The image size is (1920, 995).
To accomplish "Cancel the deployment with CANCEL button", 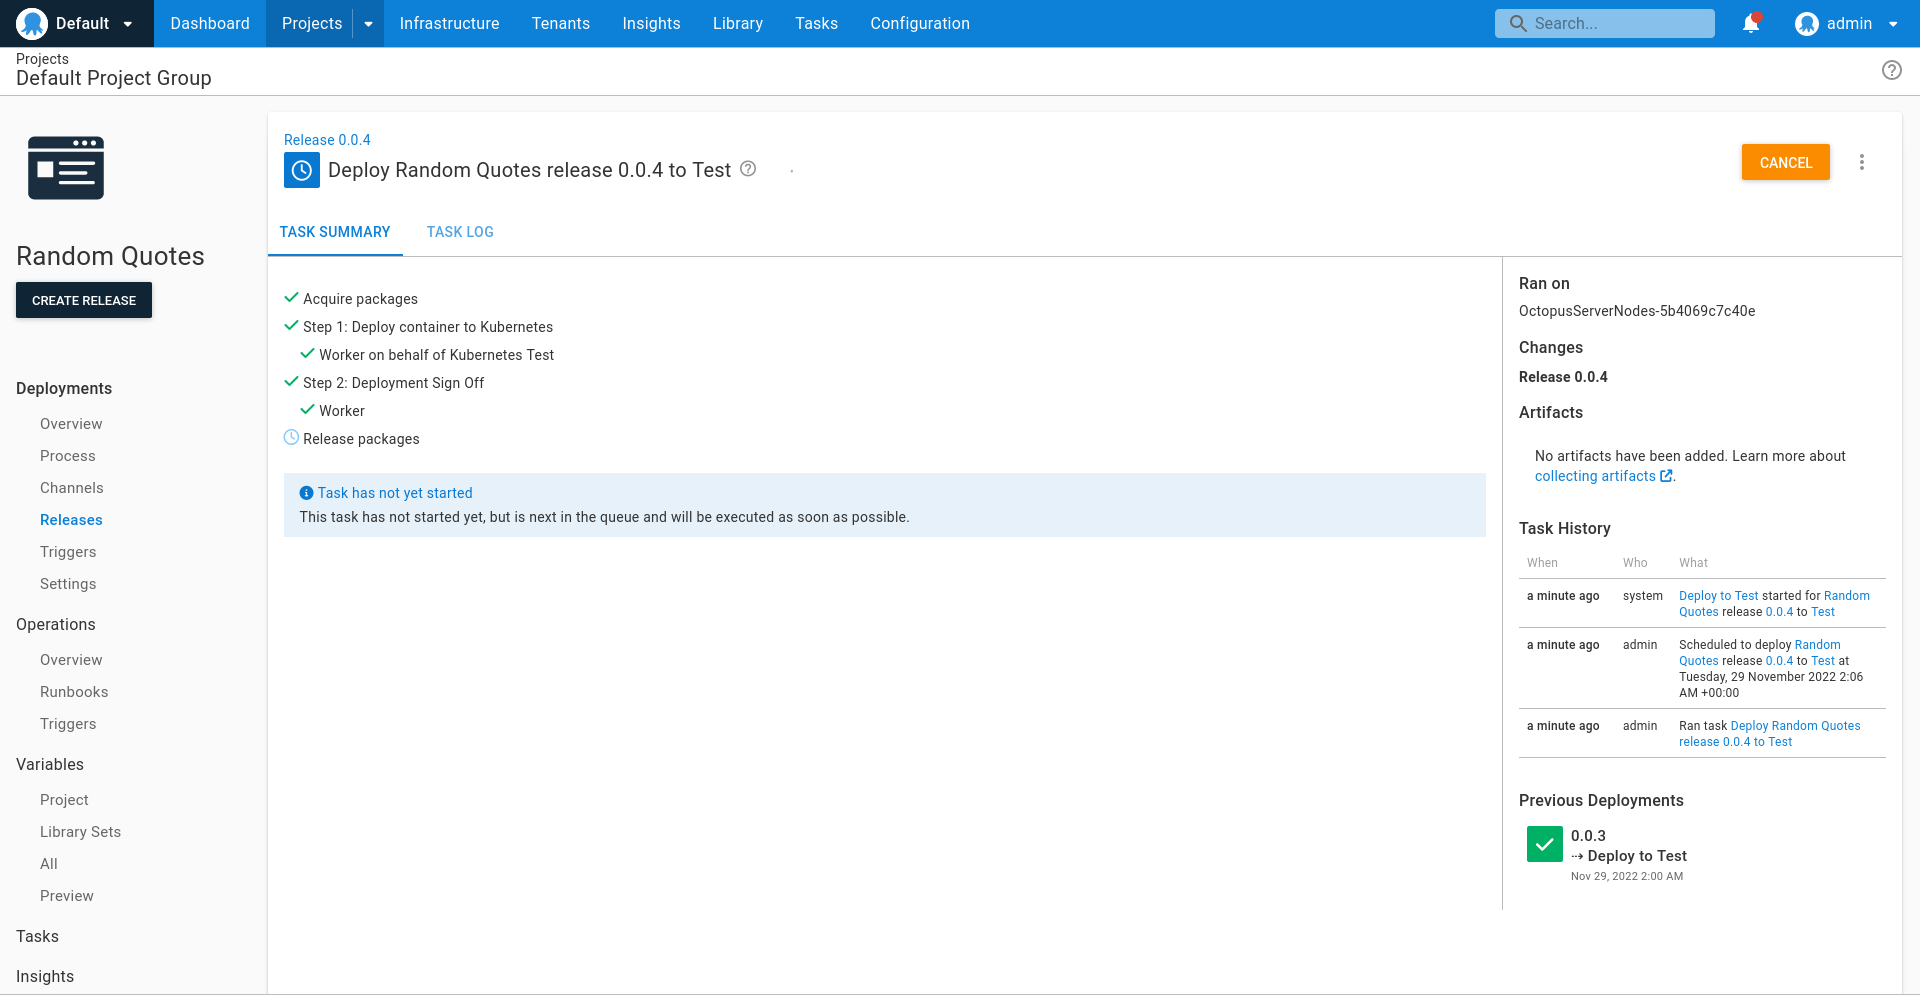I will [1786, 162].
